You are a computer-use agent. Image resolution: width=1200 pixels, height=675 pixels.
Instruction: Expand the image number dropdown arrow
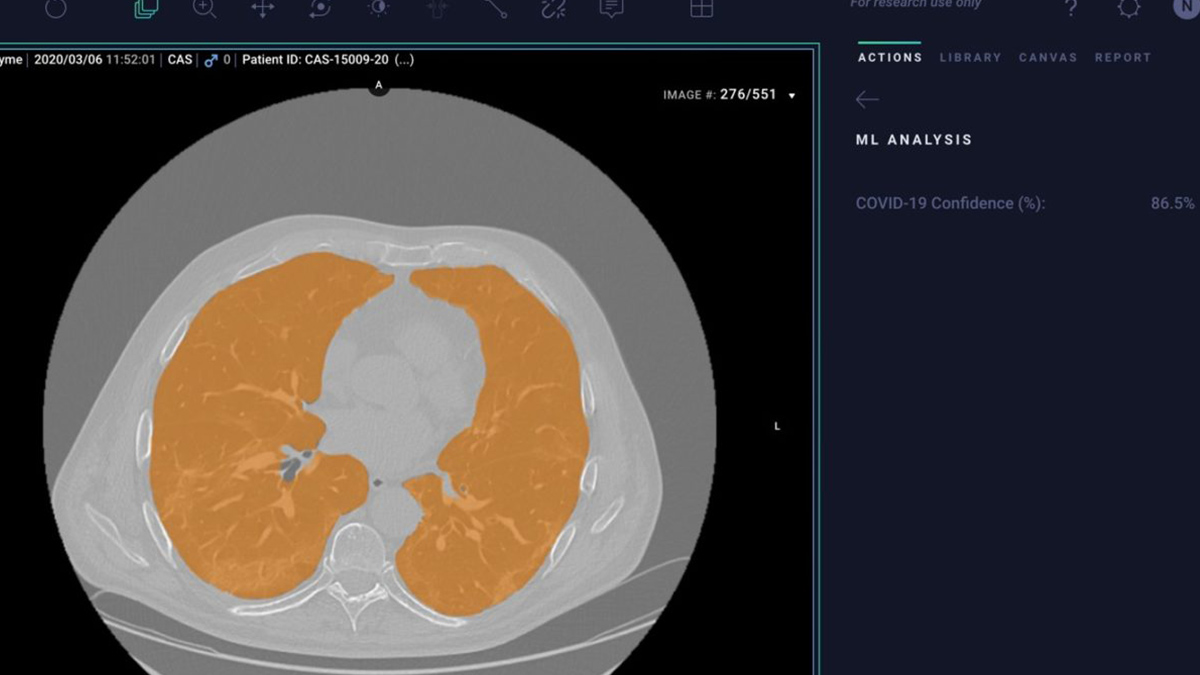coord(792,96)
